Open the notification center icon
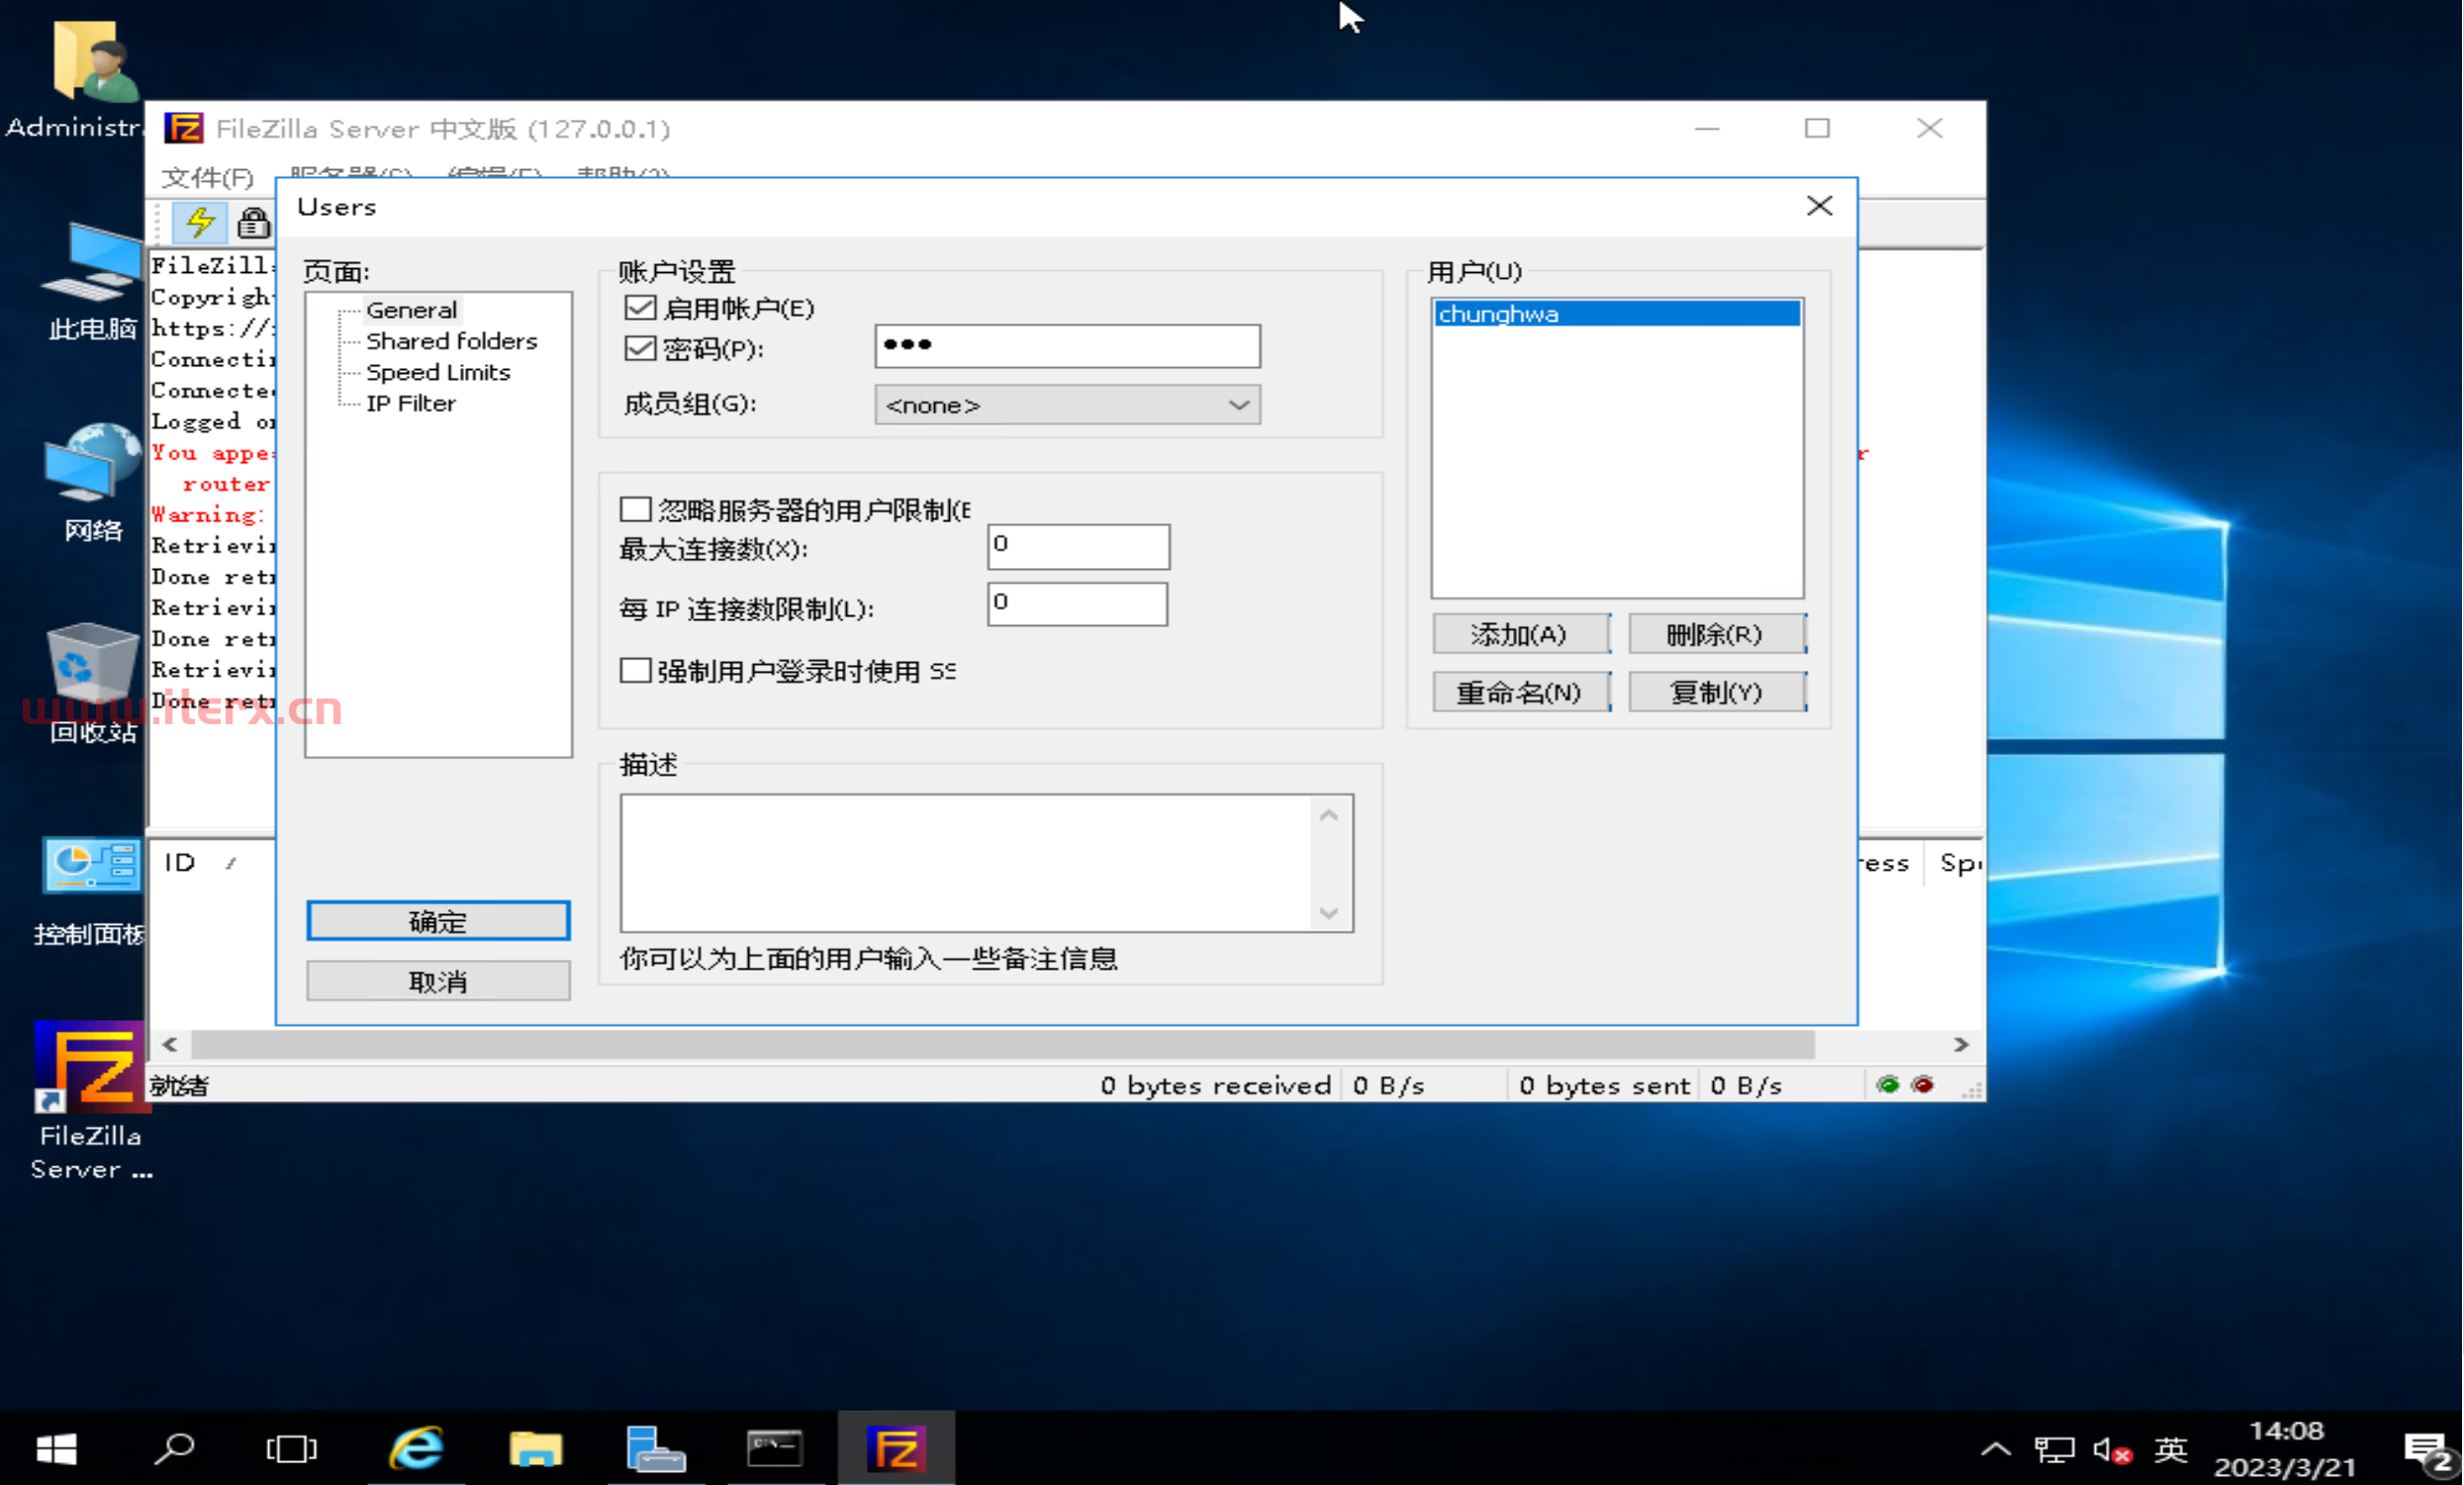This screenshot has height=1485, width=2464. [2429, 1450]
